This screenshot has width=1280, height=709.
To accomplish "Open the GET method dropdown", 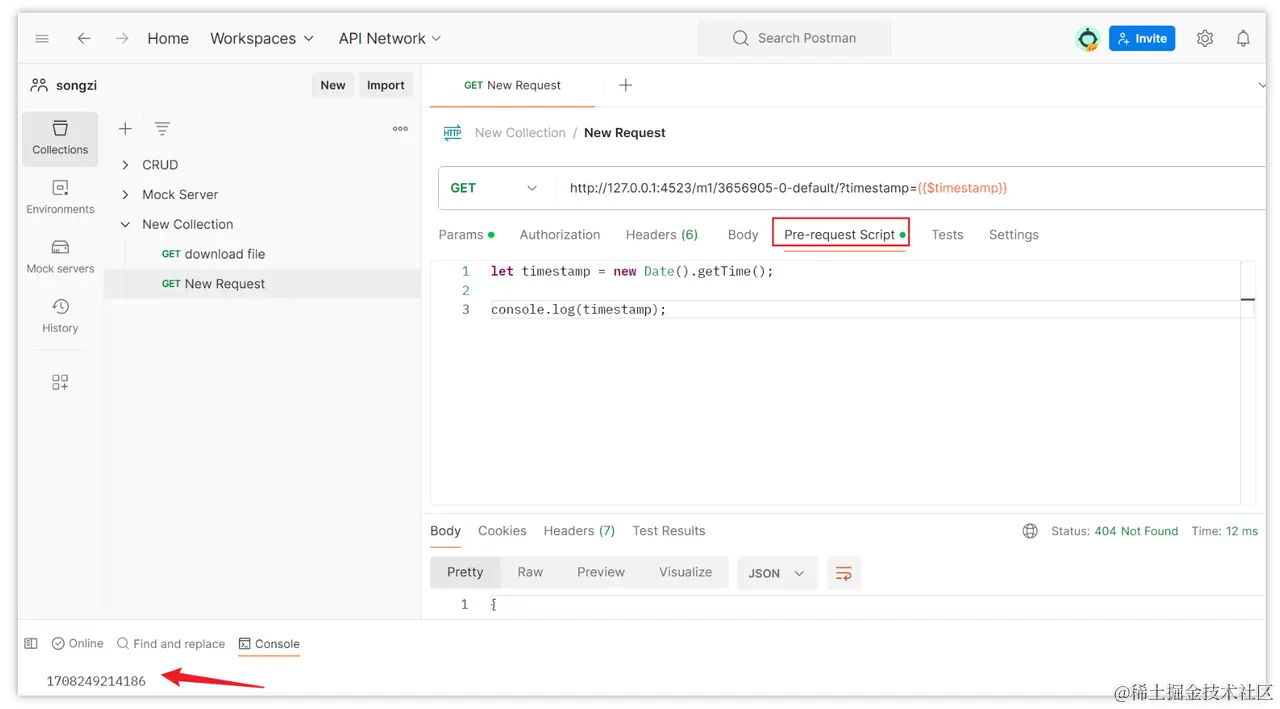I will pos(496,188).
